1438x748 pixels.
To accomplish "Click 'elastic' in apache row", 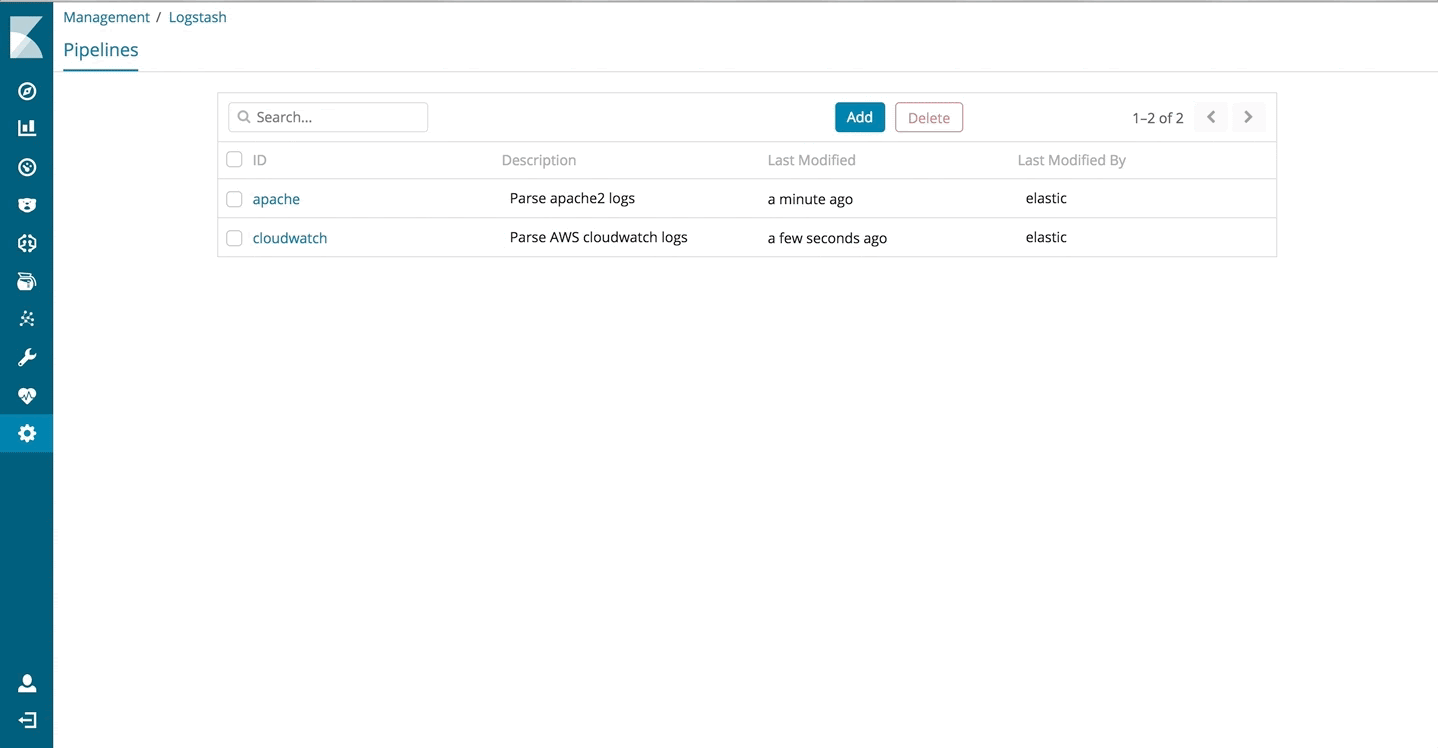I will 1046,198.
